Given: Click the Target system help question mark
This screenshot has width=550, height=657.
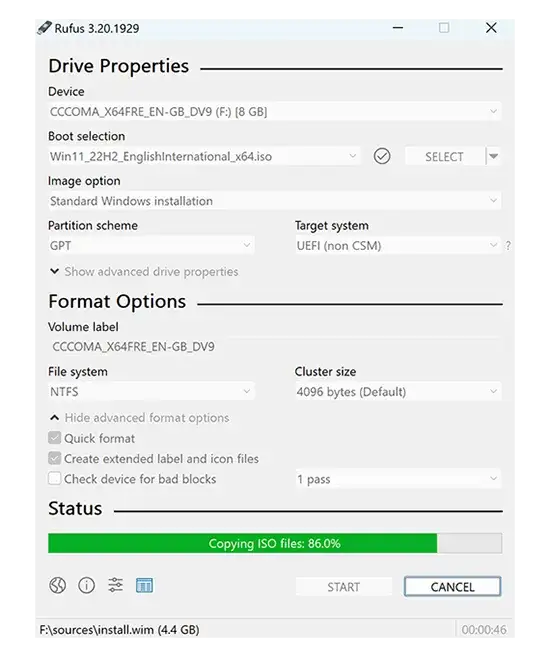Looking at the screenshot, I should (x=508, y=246).
